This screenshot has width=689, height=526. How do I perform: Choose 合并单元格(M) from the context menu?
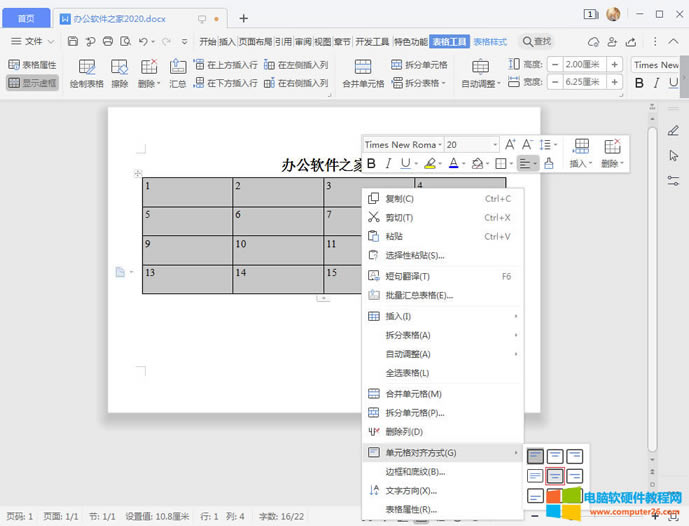tap(413, 394)
